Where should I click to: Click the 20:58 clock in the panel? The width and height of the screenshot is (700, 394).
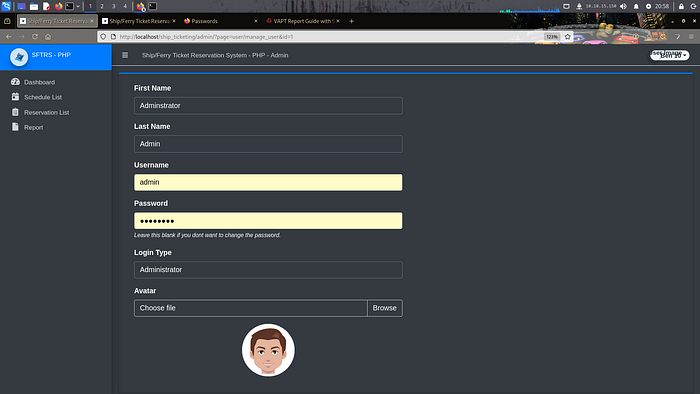point(662,6)
